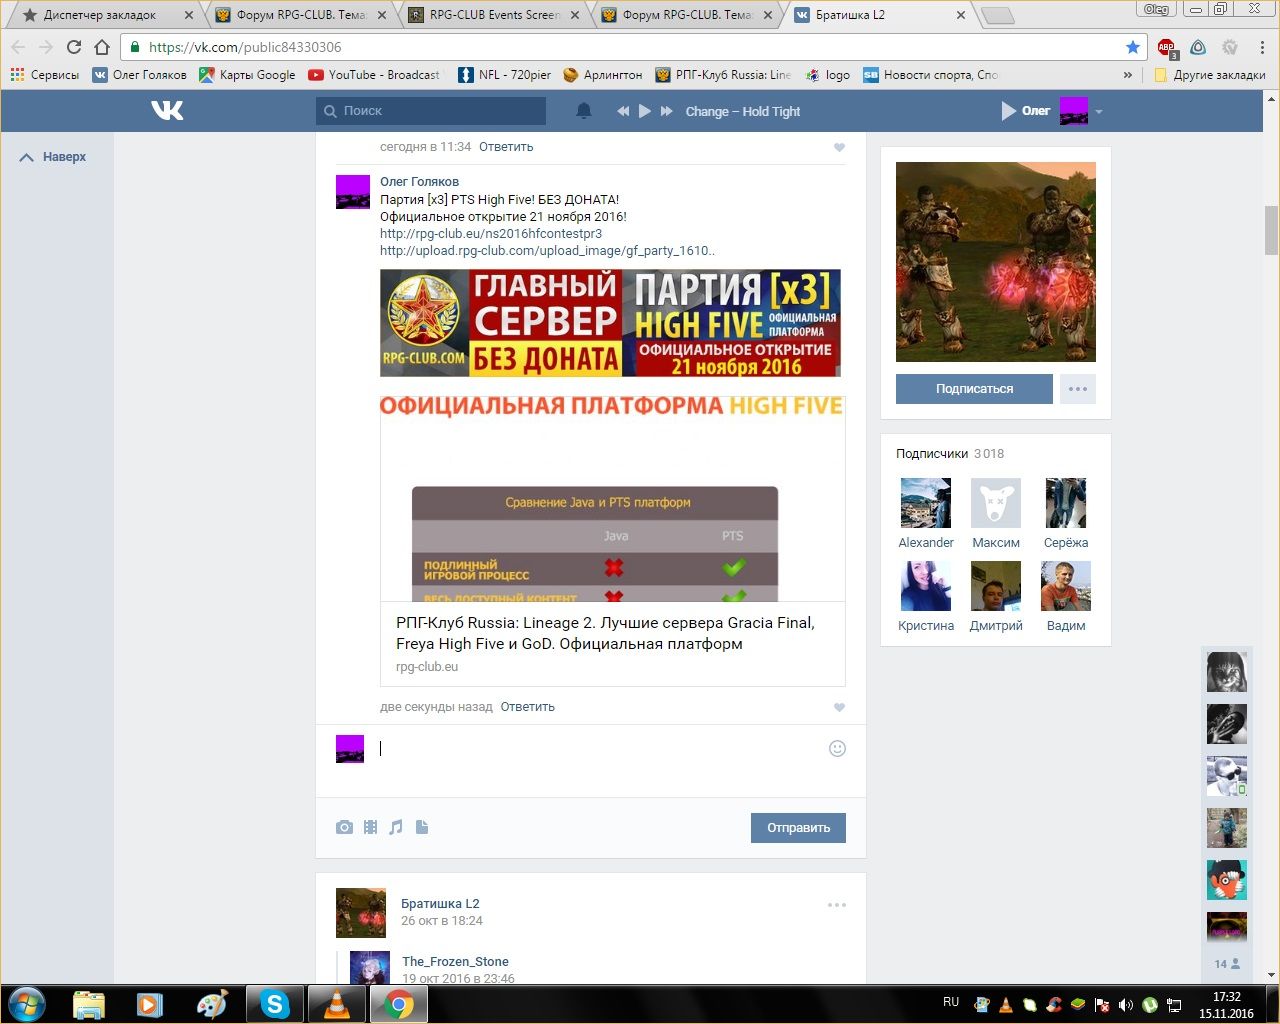Bookmark this page with the star
The width and height of the screenshot is (1280, 1024).
(x=1132, y=47)
